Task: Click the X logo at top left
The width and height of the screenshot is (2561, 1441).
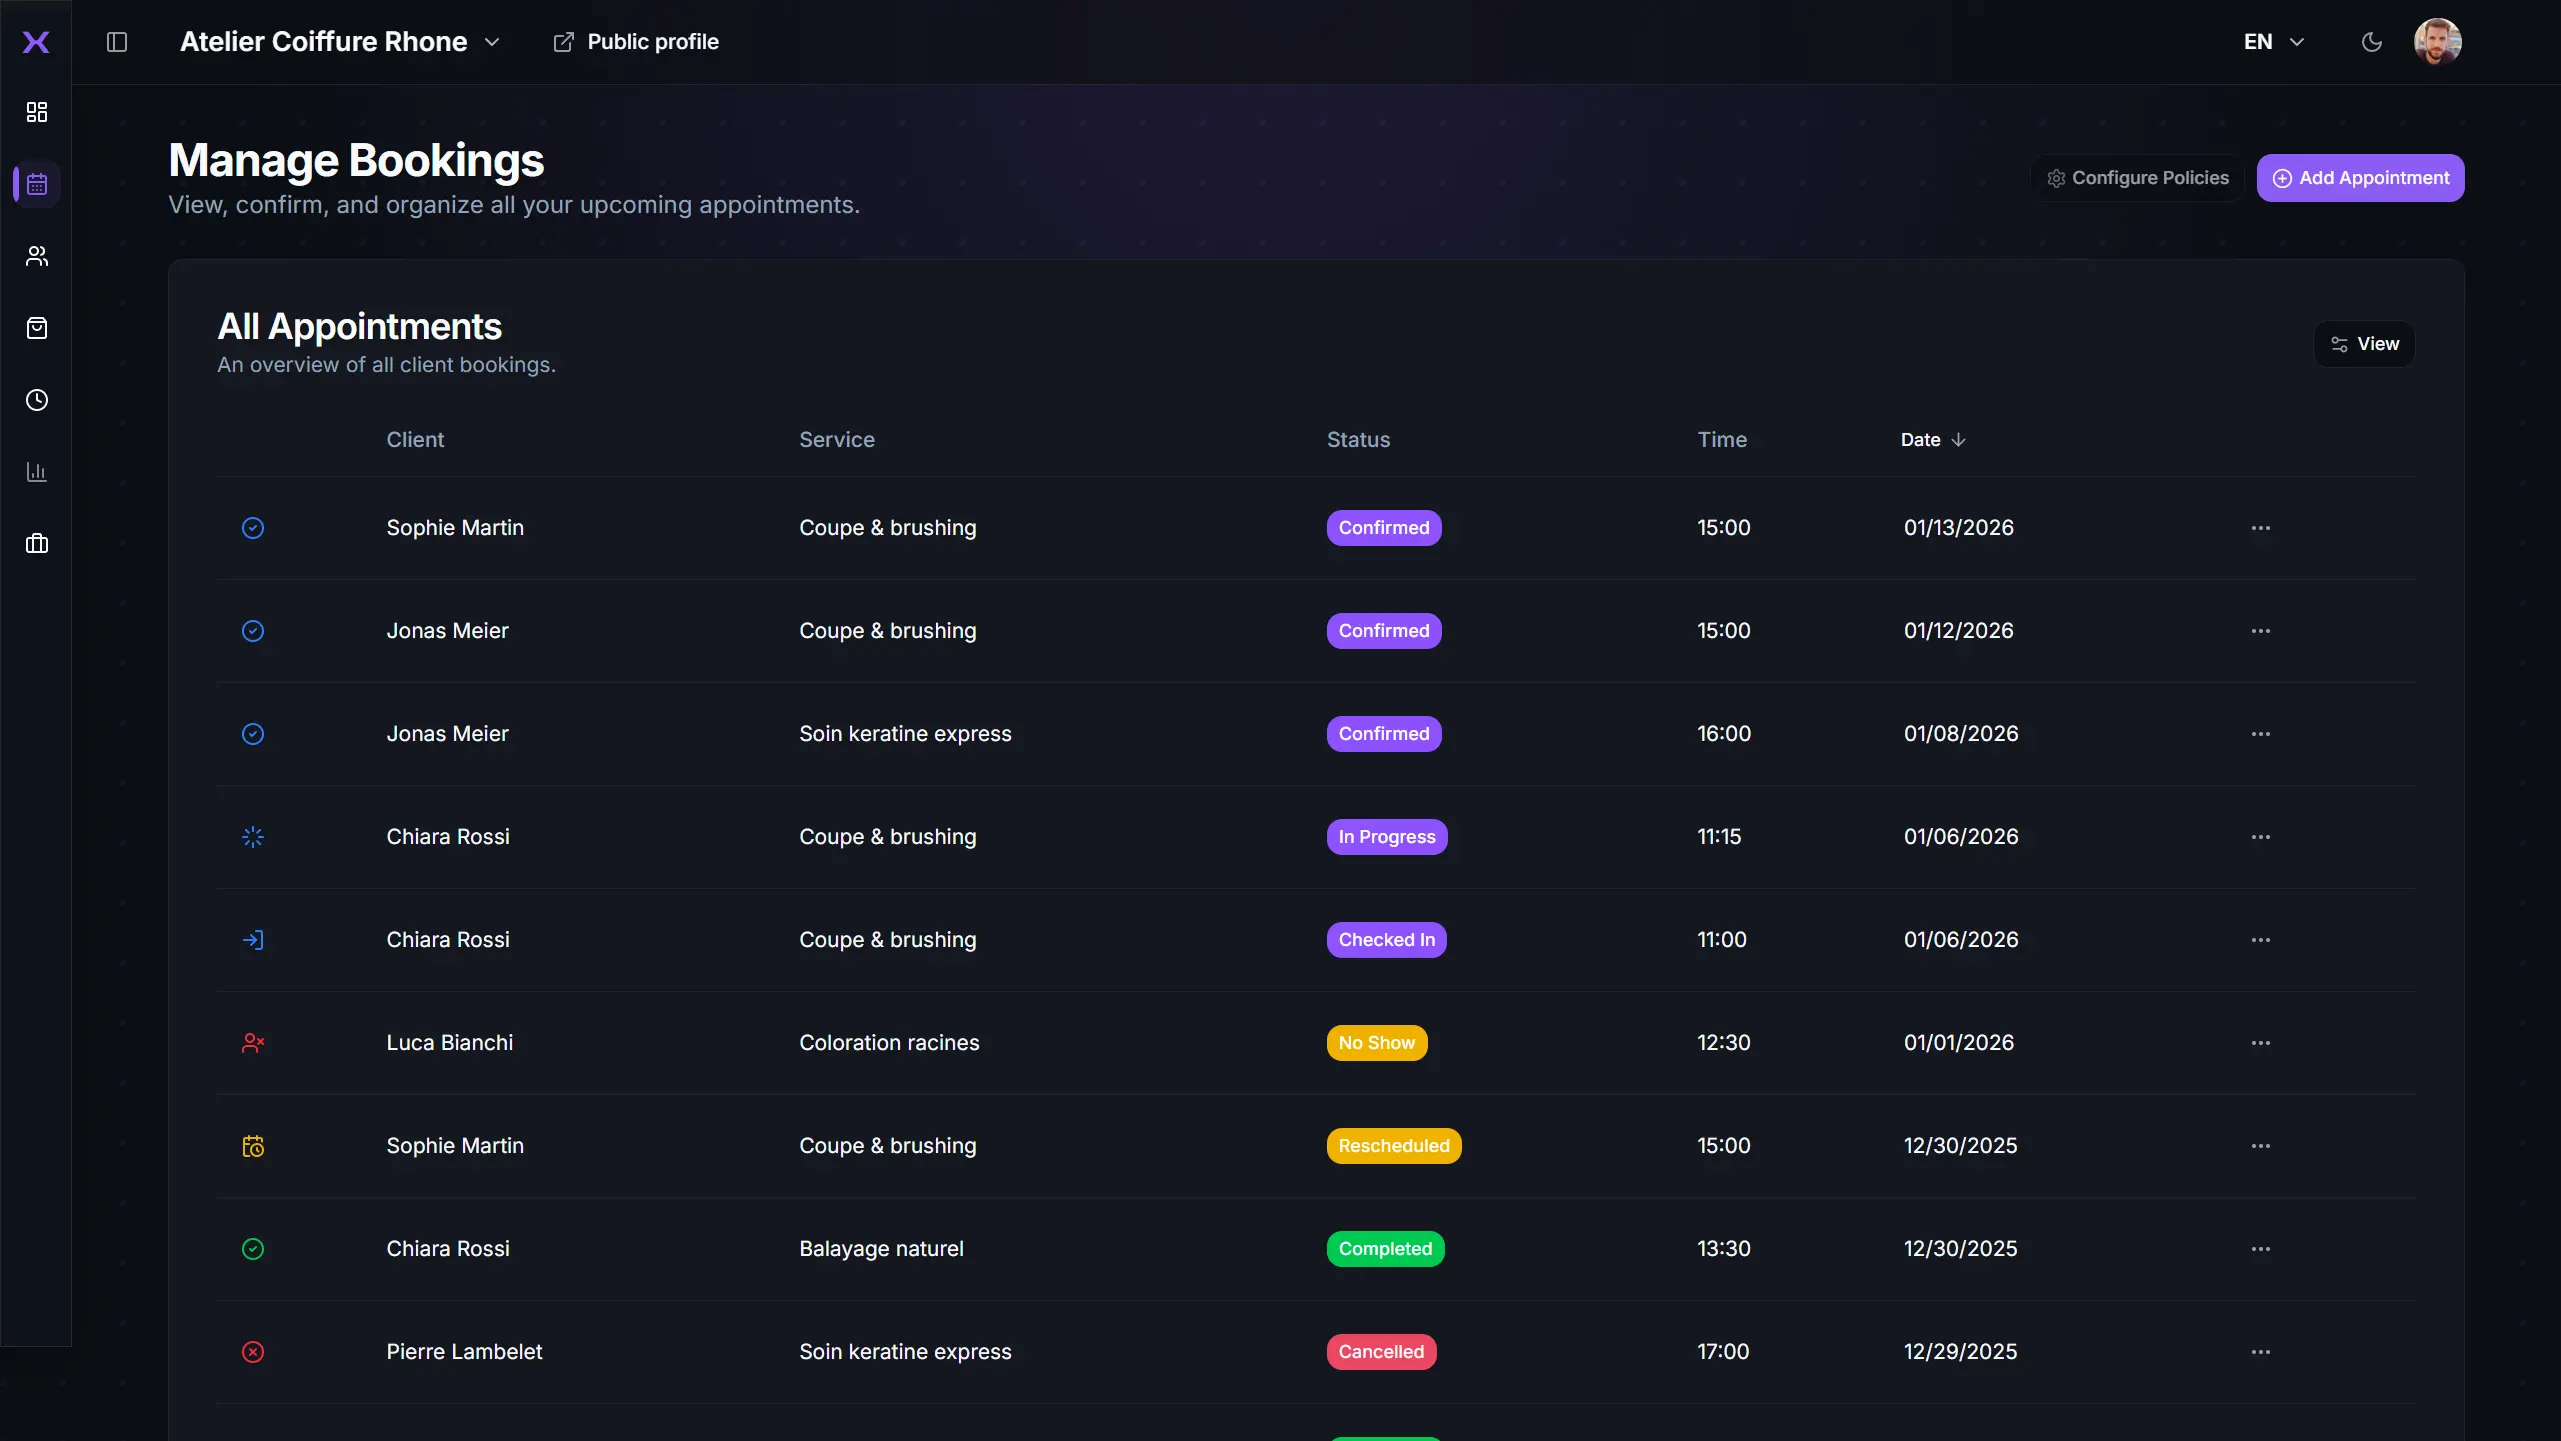Action: [36, 42]
